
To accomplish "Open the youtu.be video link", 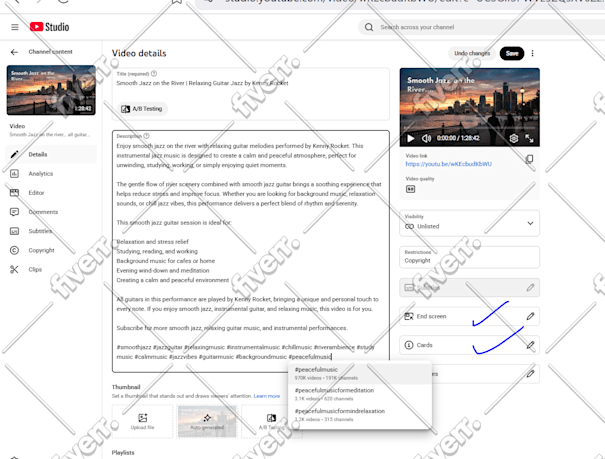I will click(x=448, y=164).
